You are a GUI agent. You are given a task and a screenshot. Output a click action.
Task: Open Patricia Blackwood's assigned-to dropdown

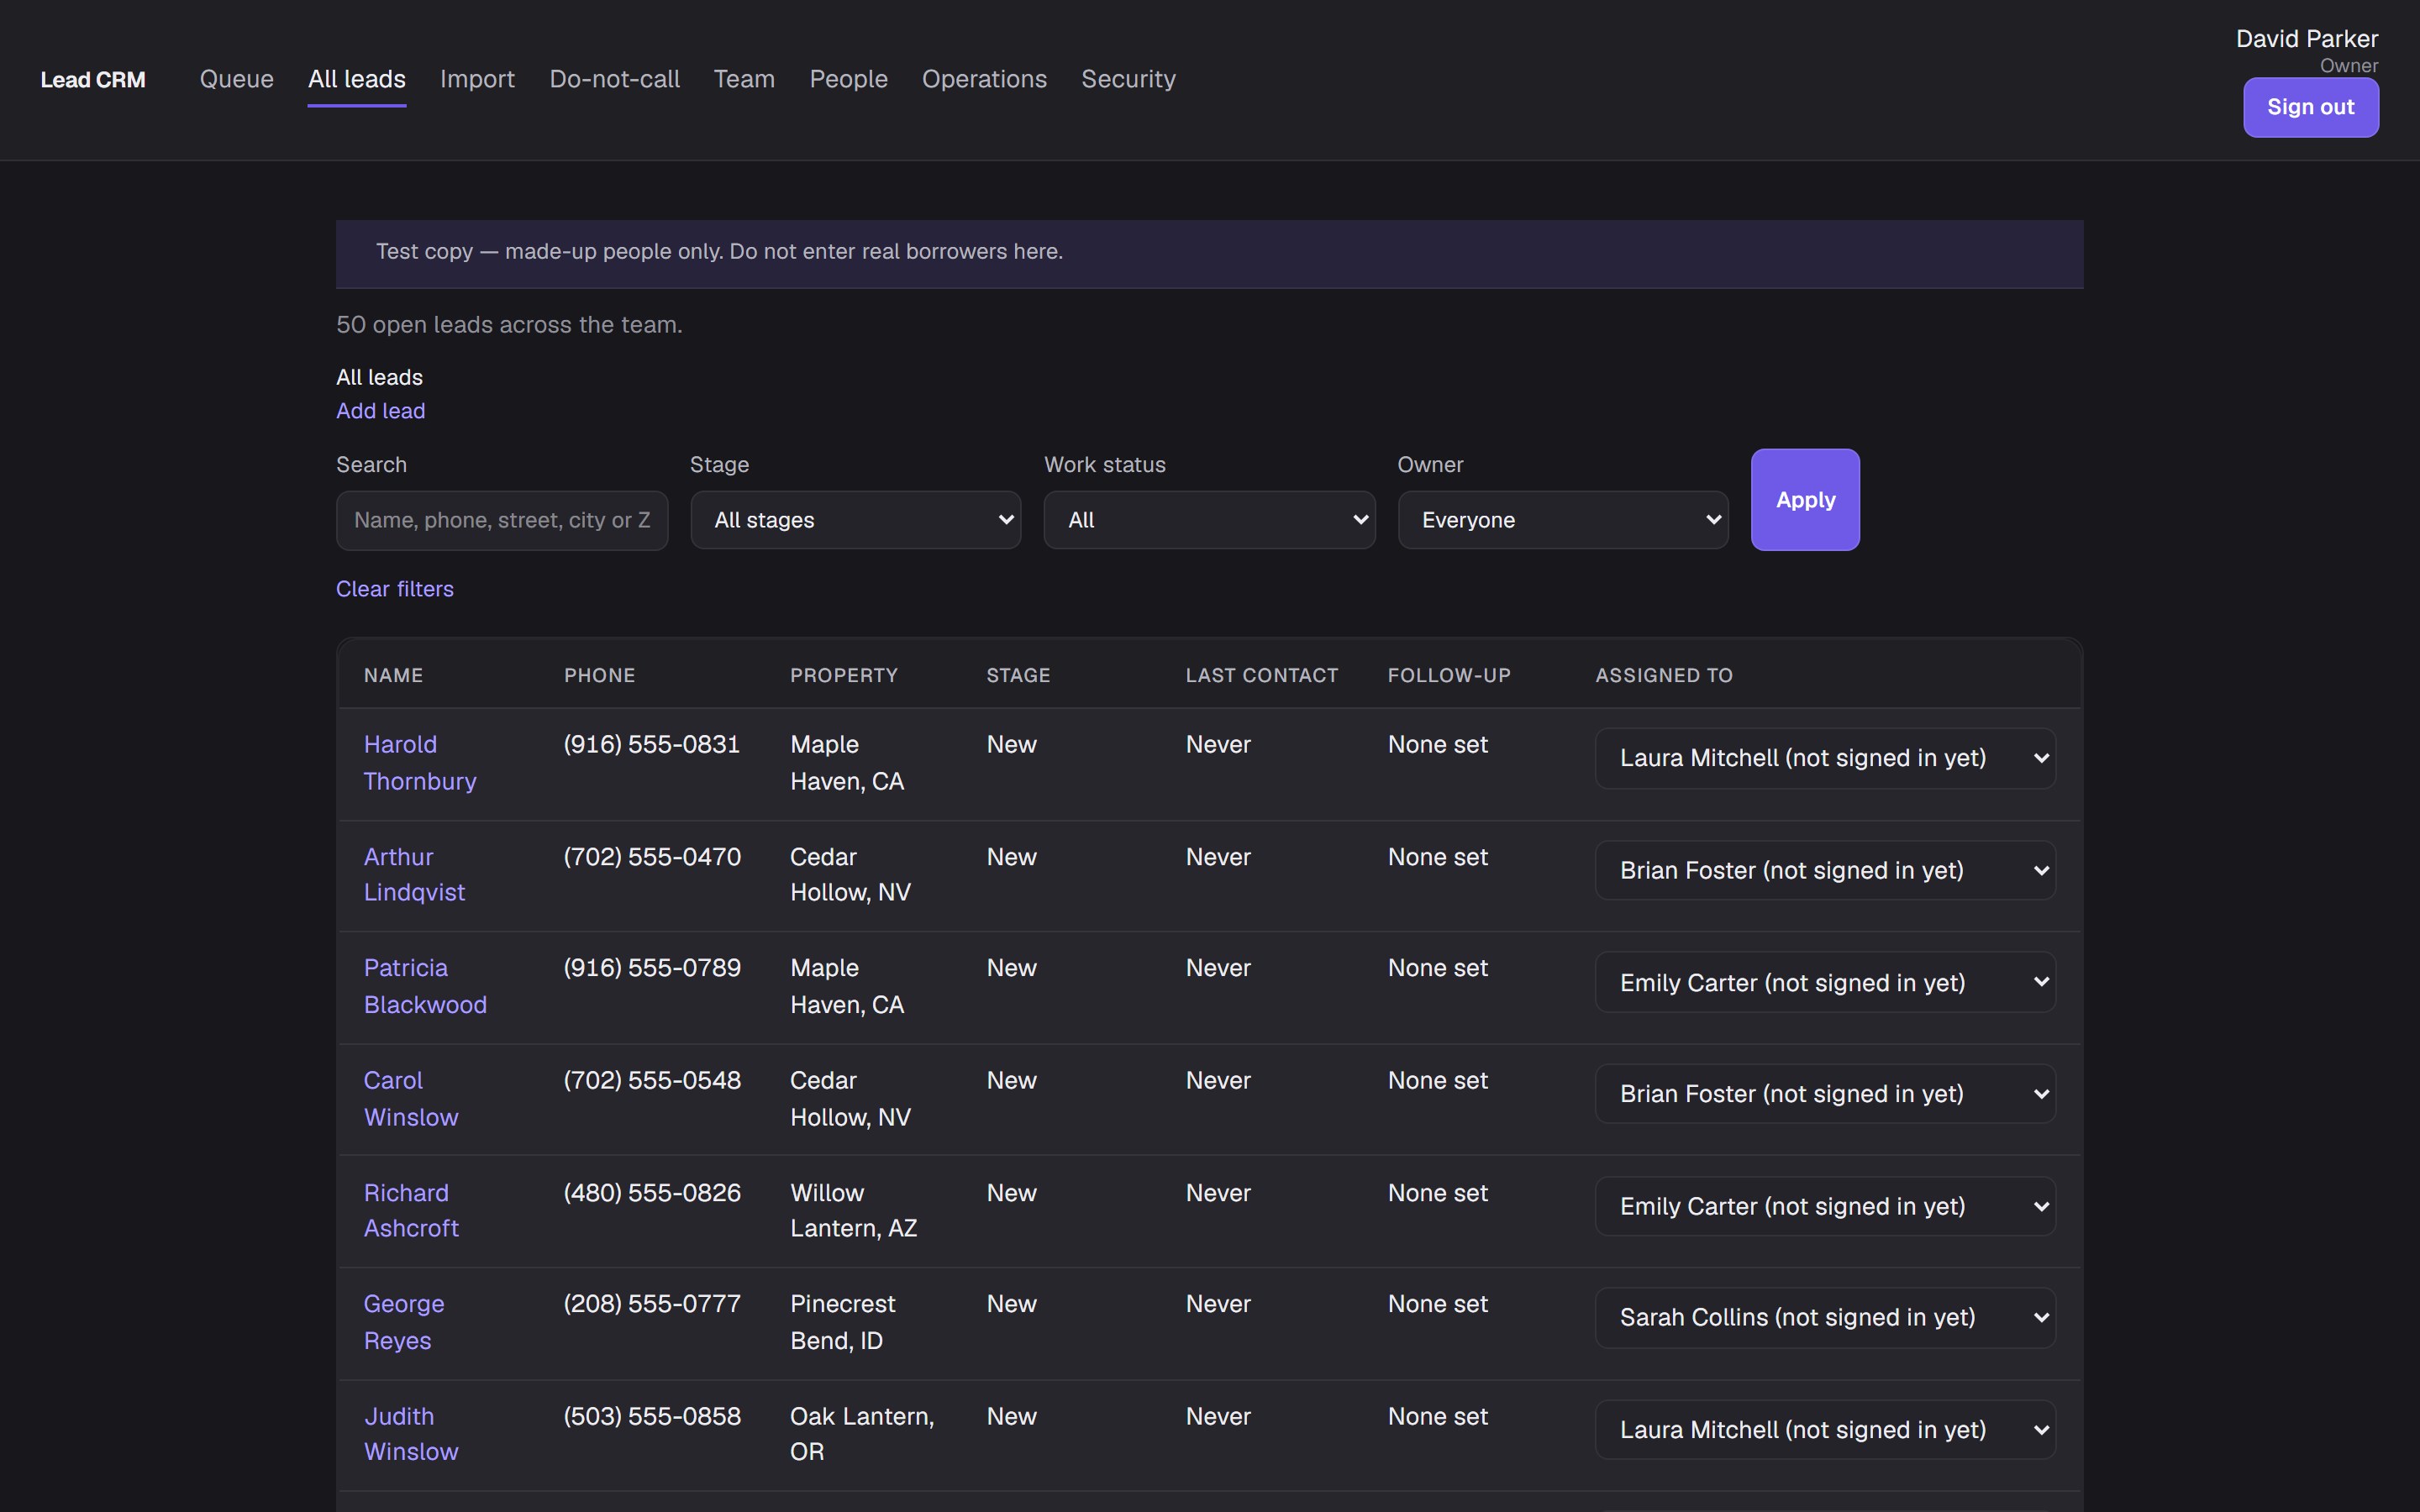click(1825, 982)
